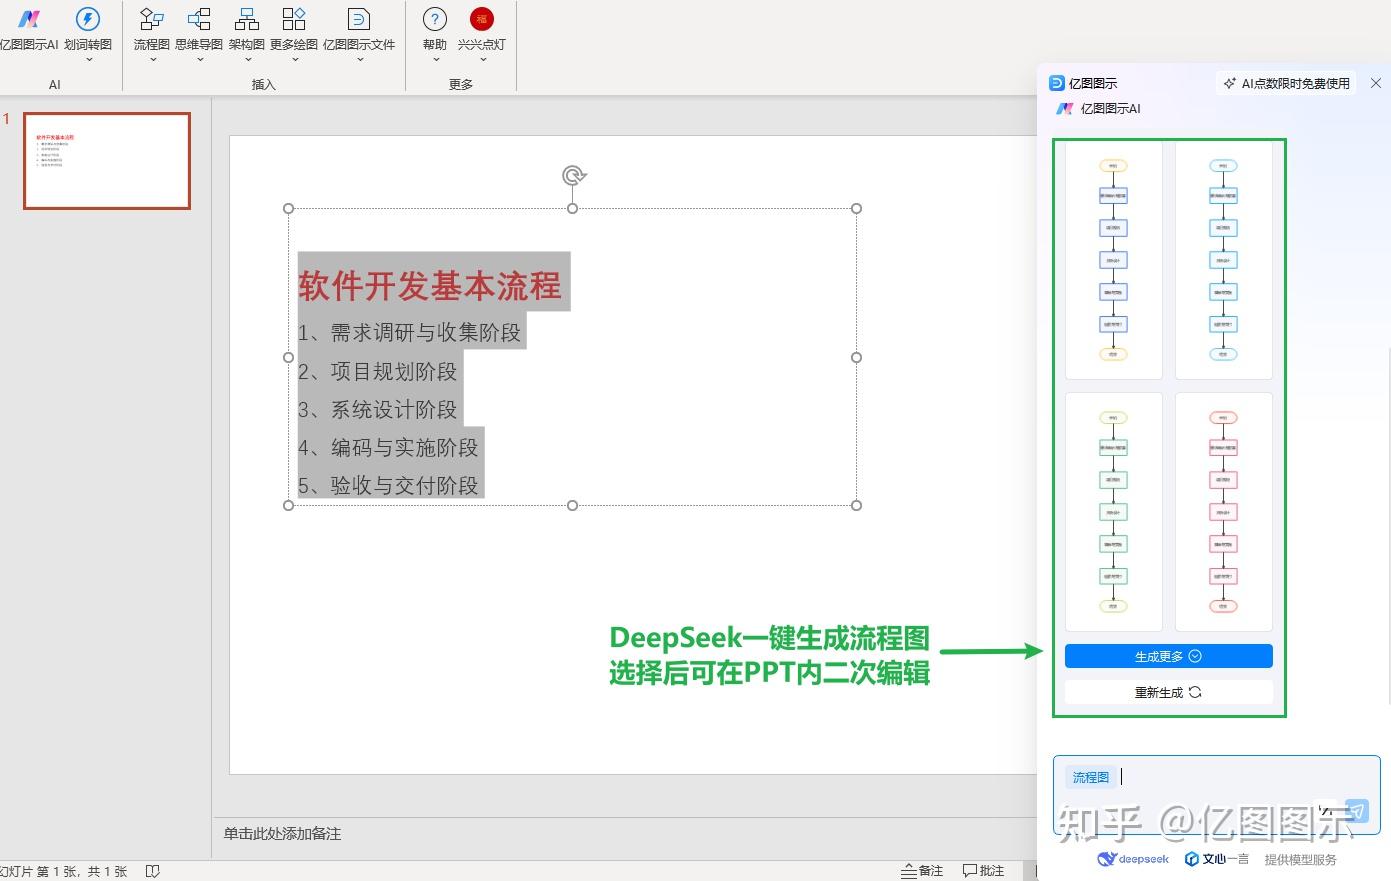Click the 划词转图 lightning icon
Viewport: 1391px width, 881px height.
[88, 19]
